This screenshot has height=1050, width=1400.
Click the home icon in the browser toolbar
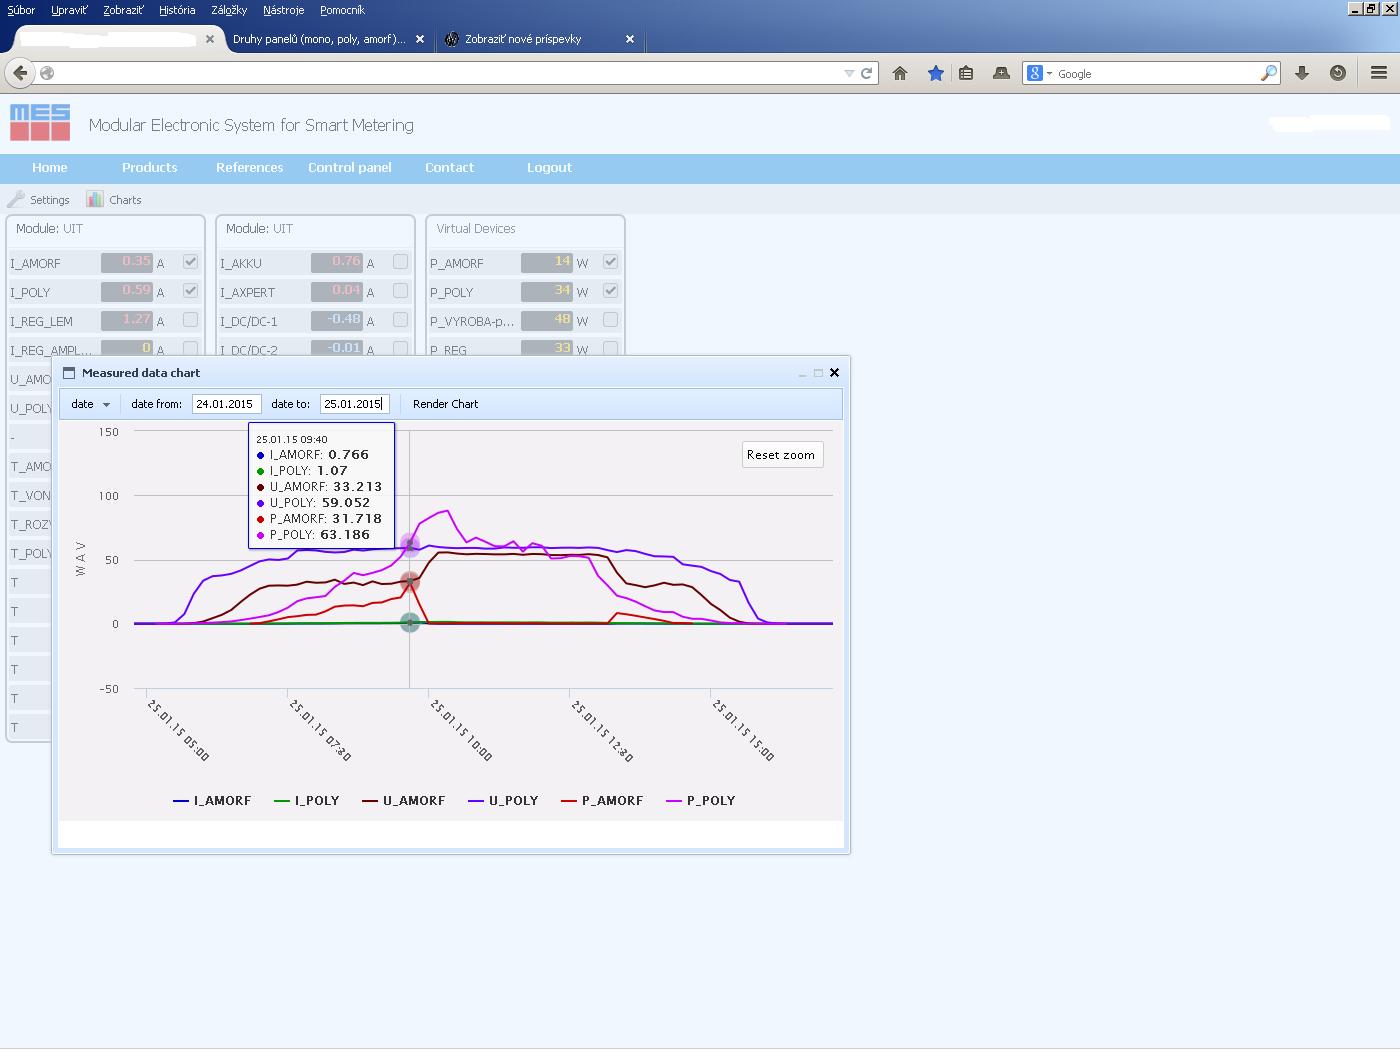(x=900, y=73)
